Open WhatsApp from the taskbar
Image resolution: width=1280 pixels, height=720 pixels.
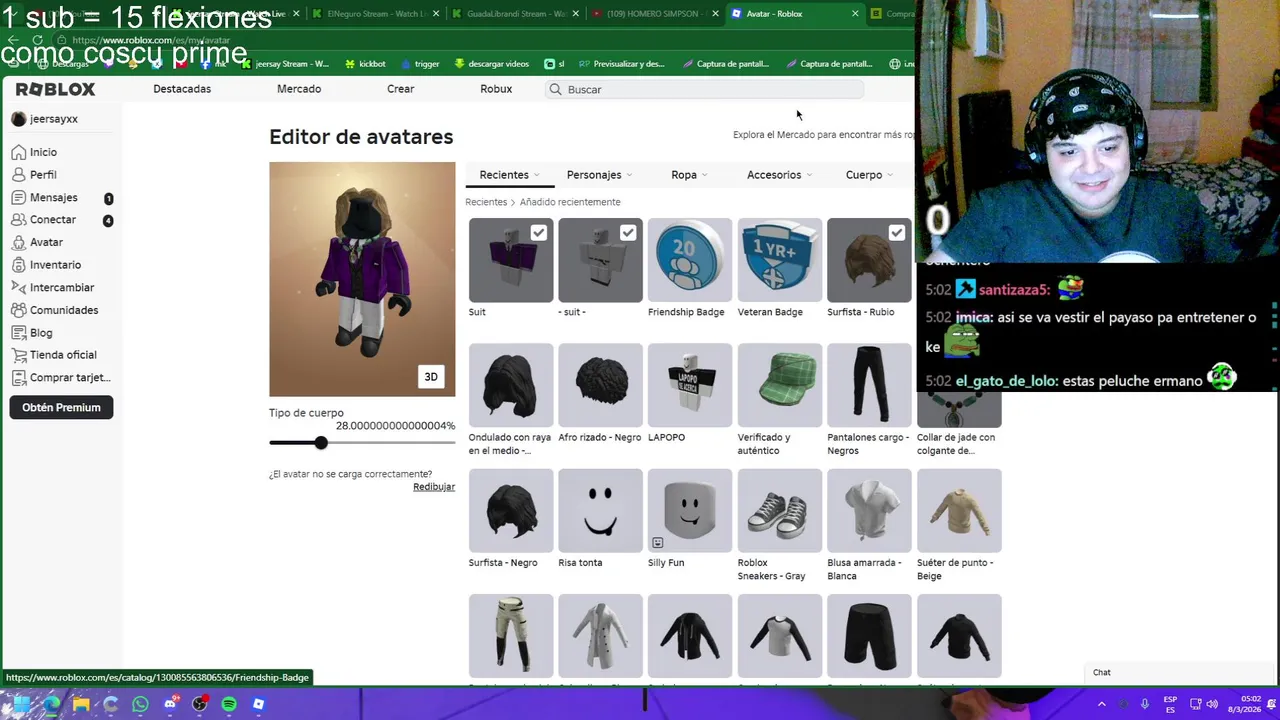[x=140, y=704]
